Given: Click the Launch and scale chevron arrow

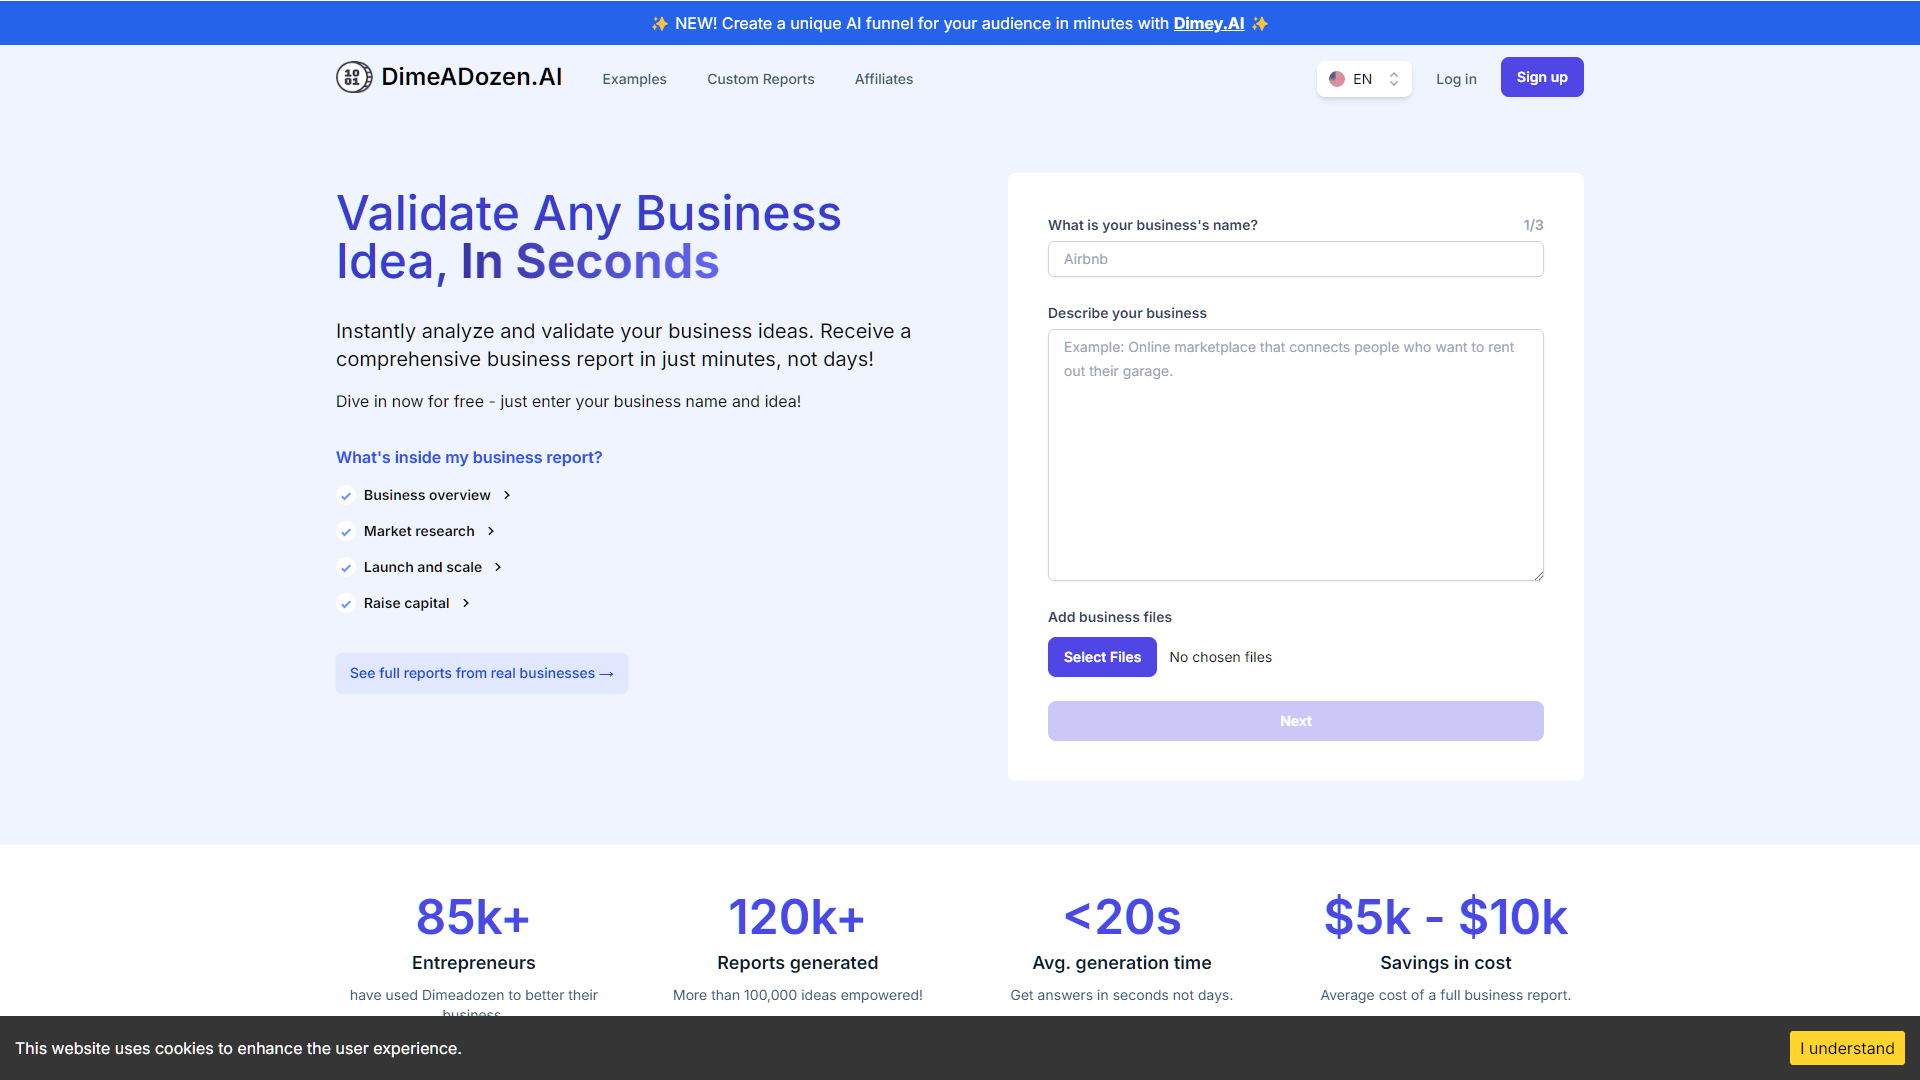Looking at the screenshot, I should click(498, 567).
